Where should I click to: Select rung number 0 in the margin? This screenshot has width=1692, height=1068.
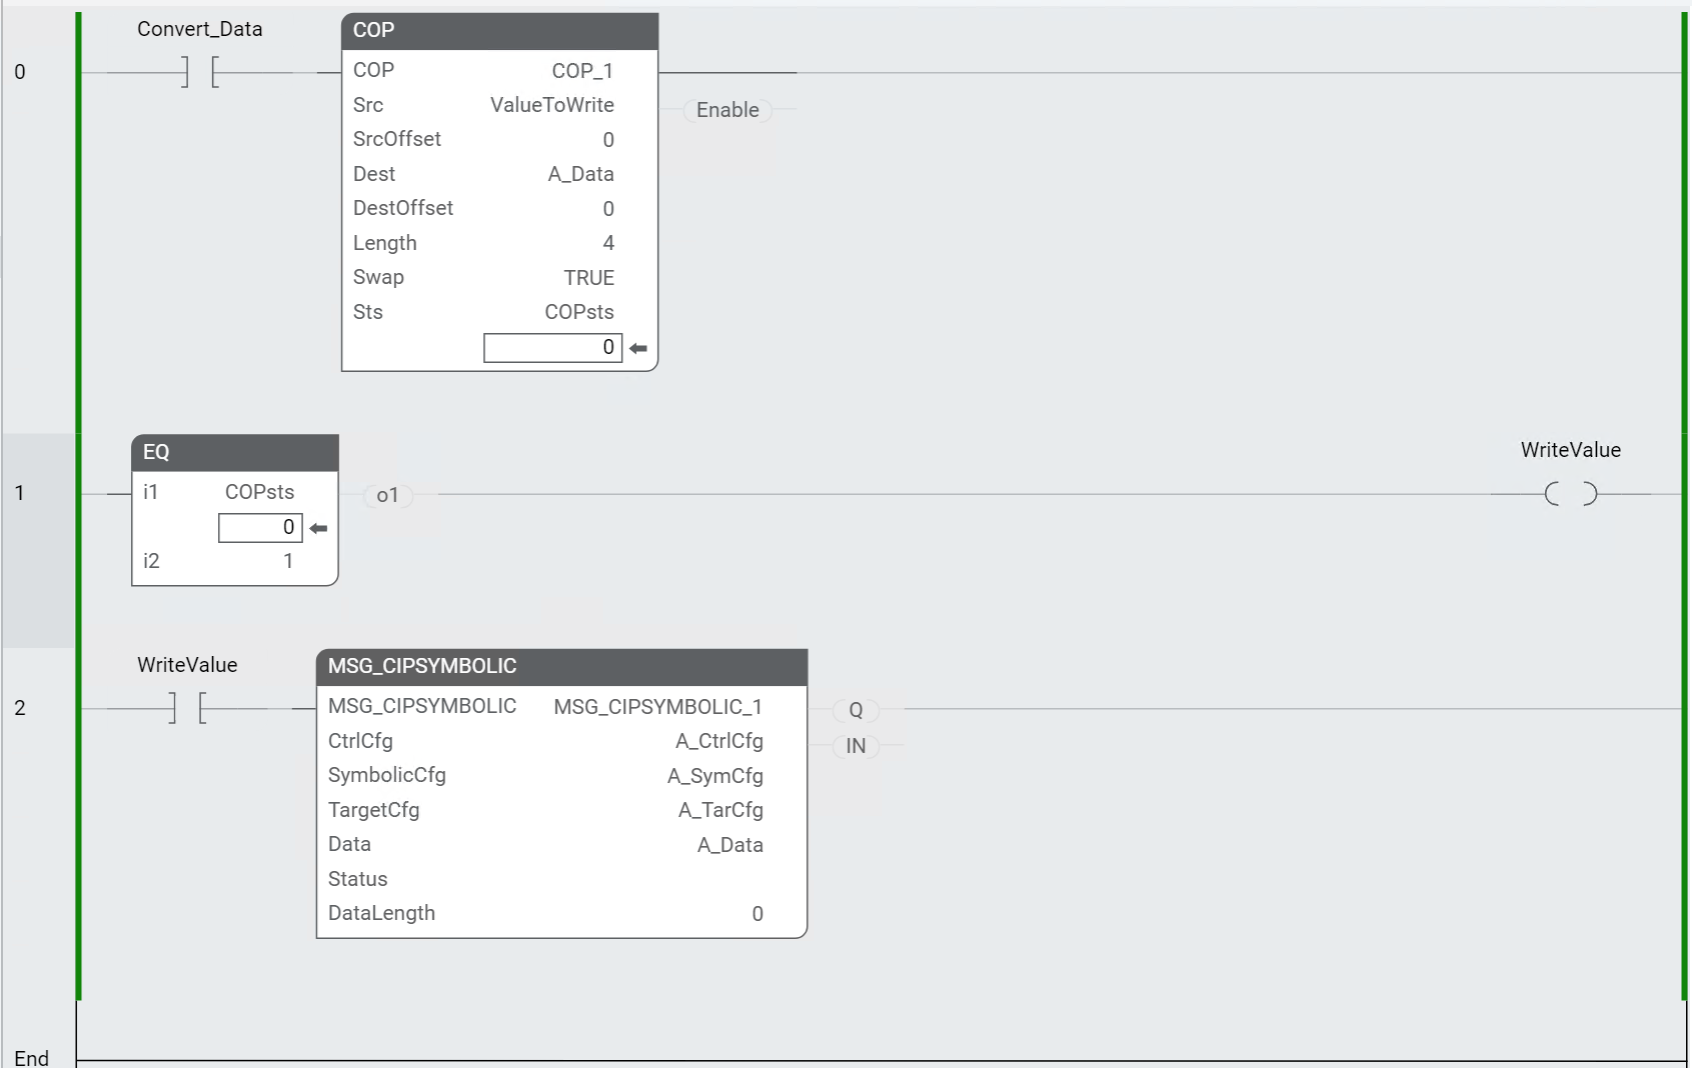[x=20, y=72]
